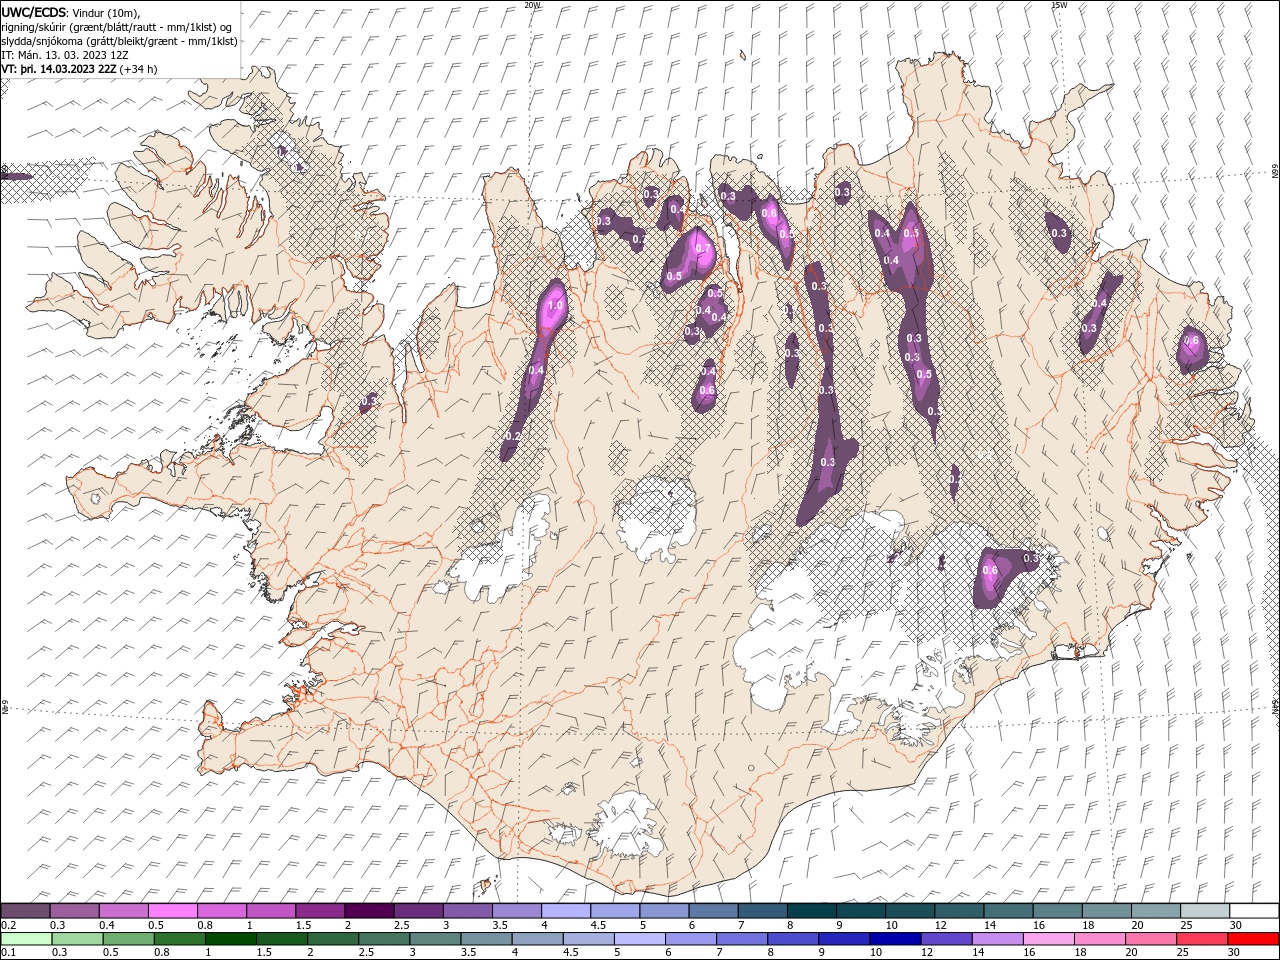
Task: Select the light blue bottom-row swatch between 5 and 6
Action: 639,939
